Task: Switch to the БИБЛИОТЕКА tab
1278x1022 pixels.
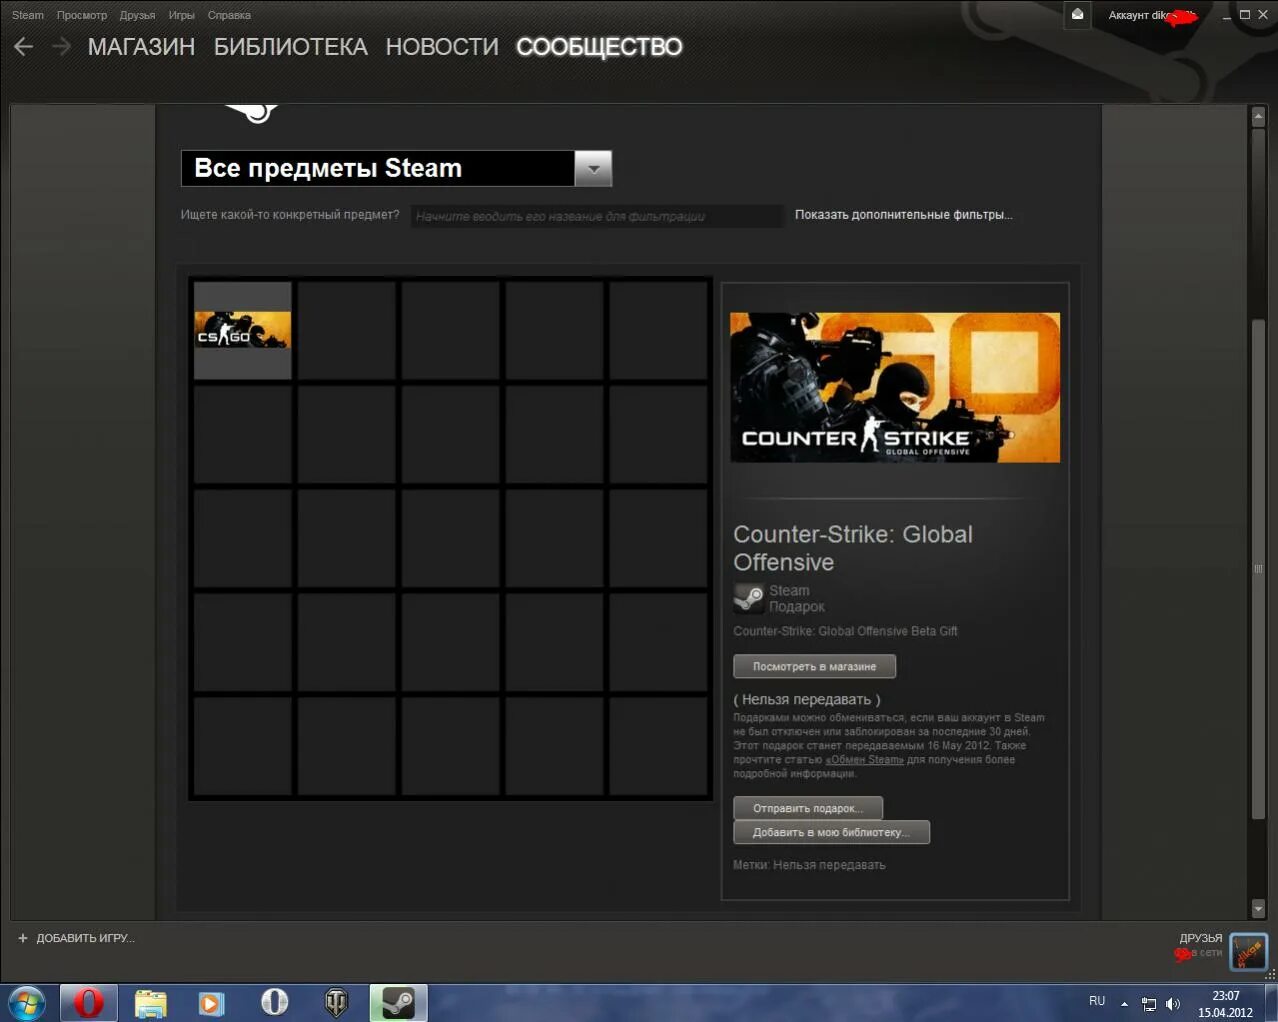Action: (291, 47)
